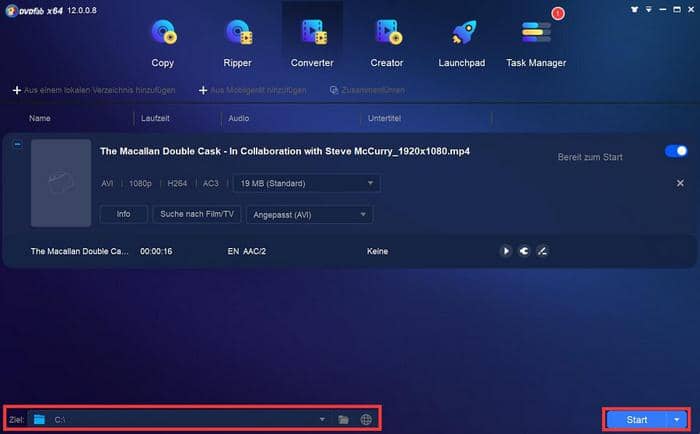Collapse the Macallan video item with minus icon
This screenshot has width=700, height=434.
pyautogui.click(x=17, y=144)
